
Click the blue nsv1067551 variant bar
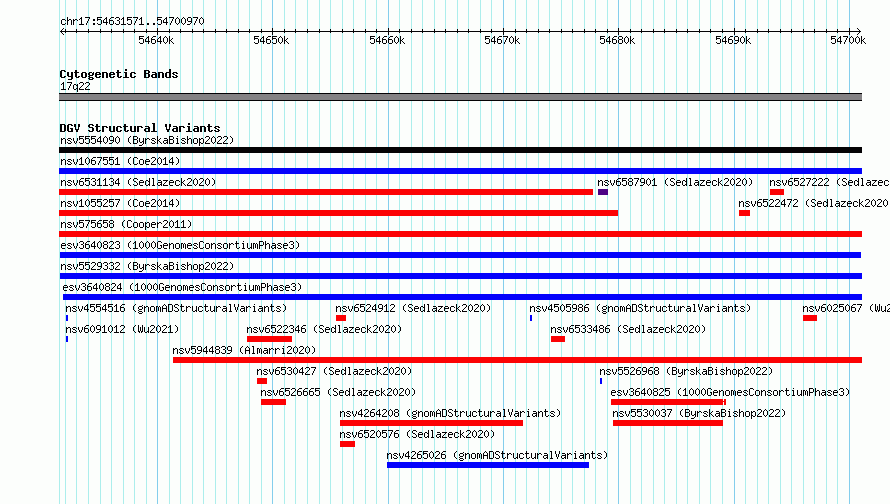coord(460,171)
